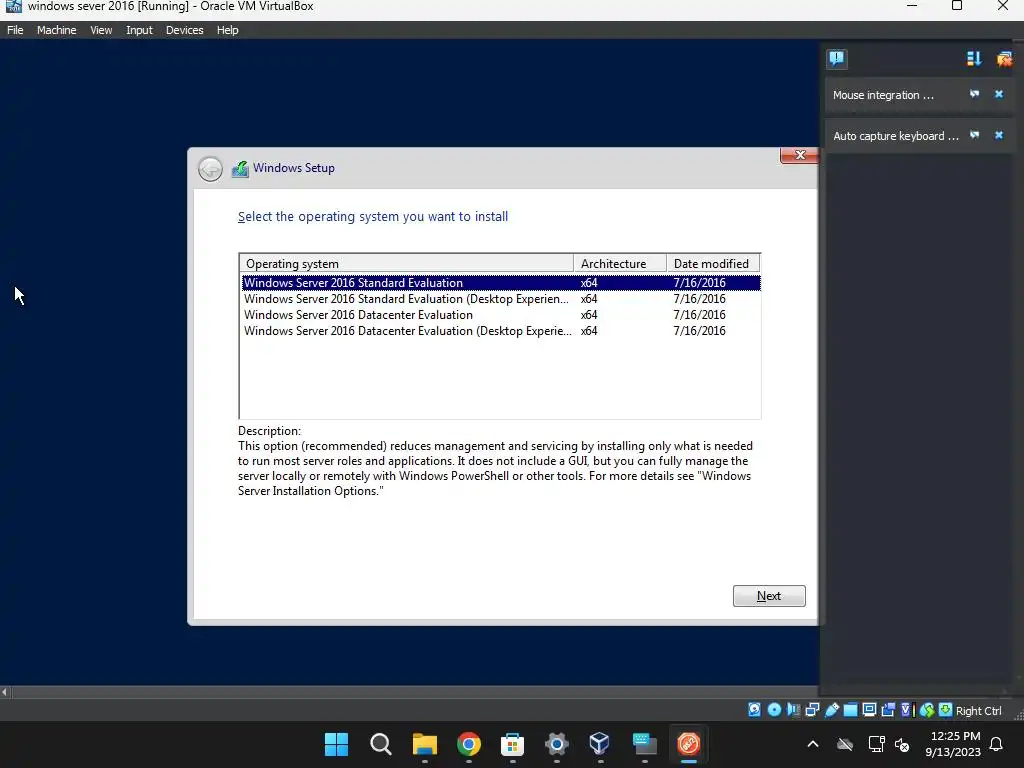Select Standard Evaluation (Desktop Experience) row
1024x768 pixels.
pos(500,298)
